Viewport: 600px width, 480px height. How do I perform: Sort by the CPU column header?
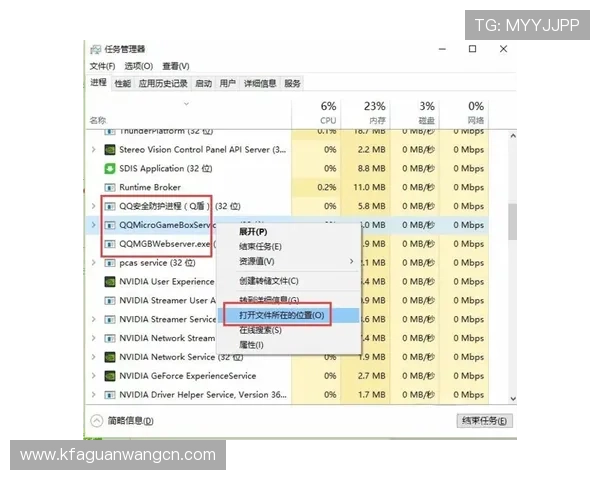[316, 113]
